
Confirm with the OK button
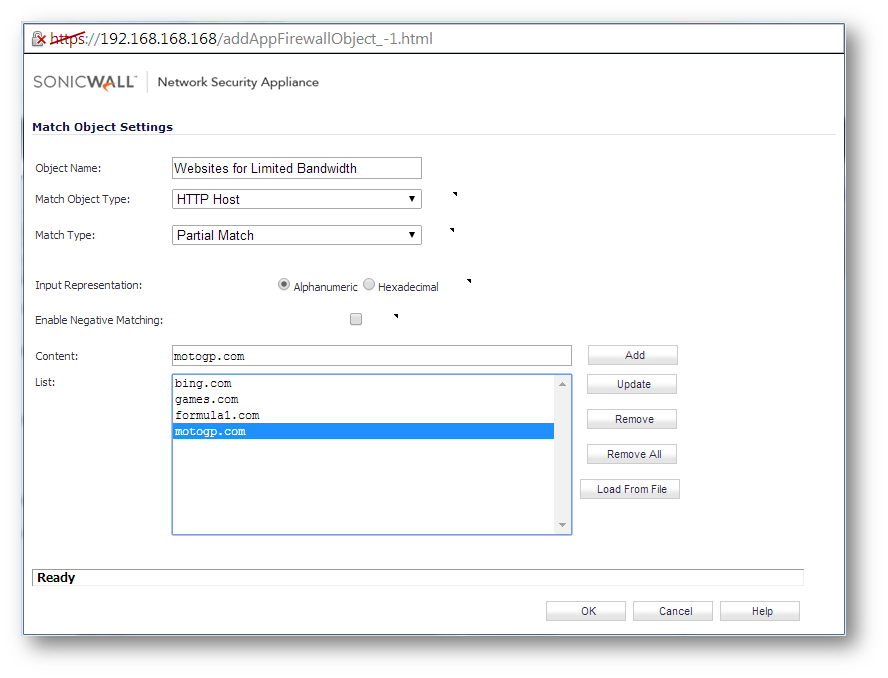point(586,611)
